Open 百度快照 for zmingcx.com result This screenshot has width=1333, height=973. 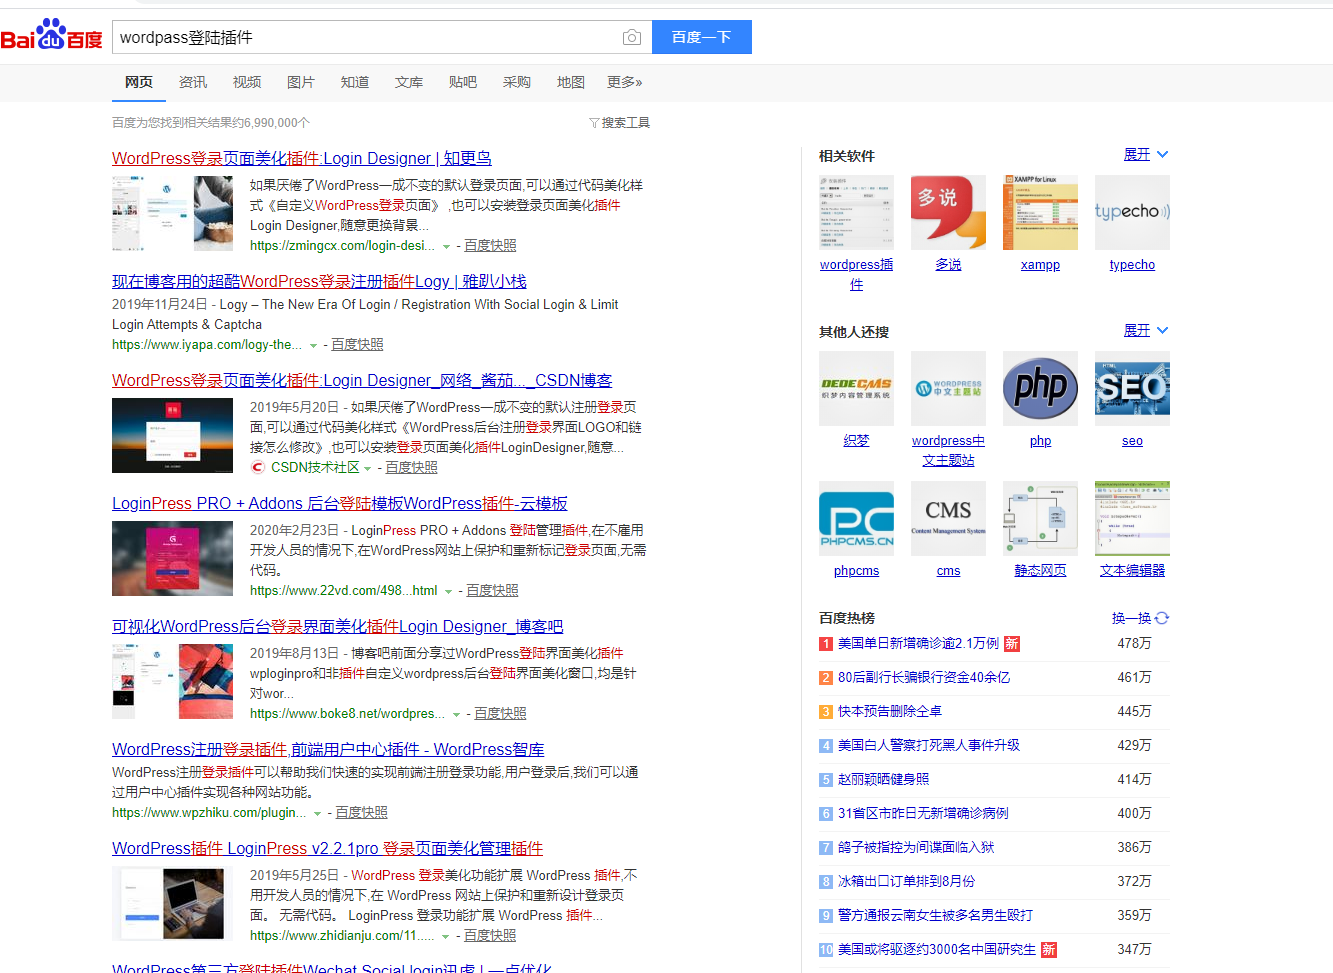[x=490, y=245]
